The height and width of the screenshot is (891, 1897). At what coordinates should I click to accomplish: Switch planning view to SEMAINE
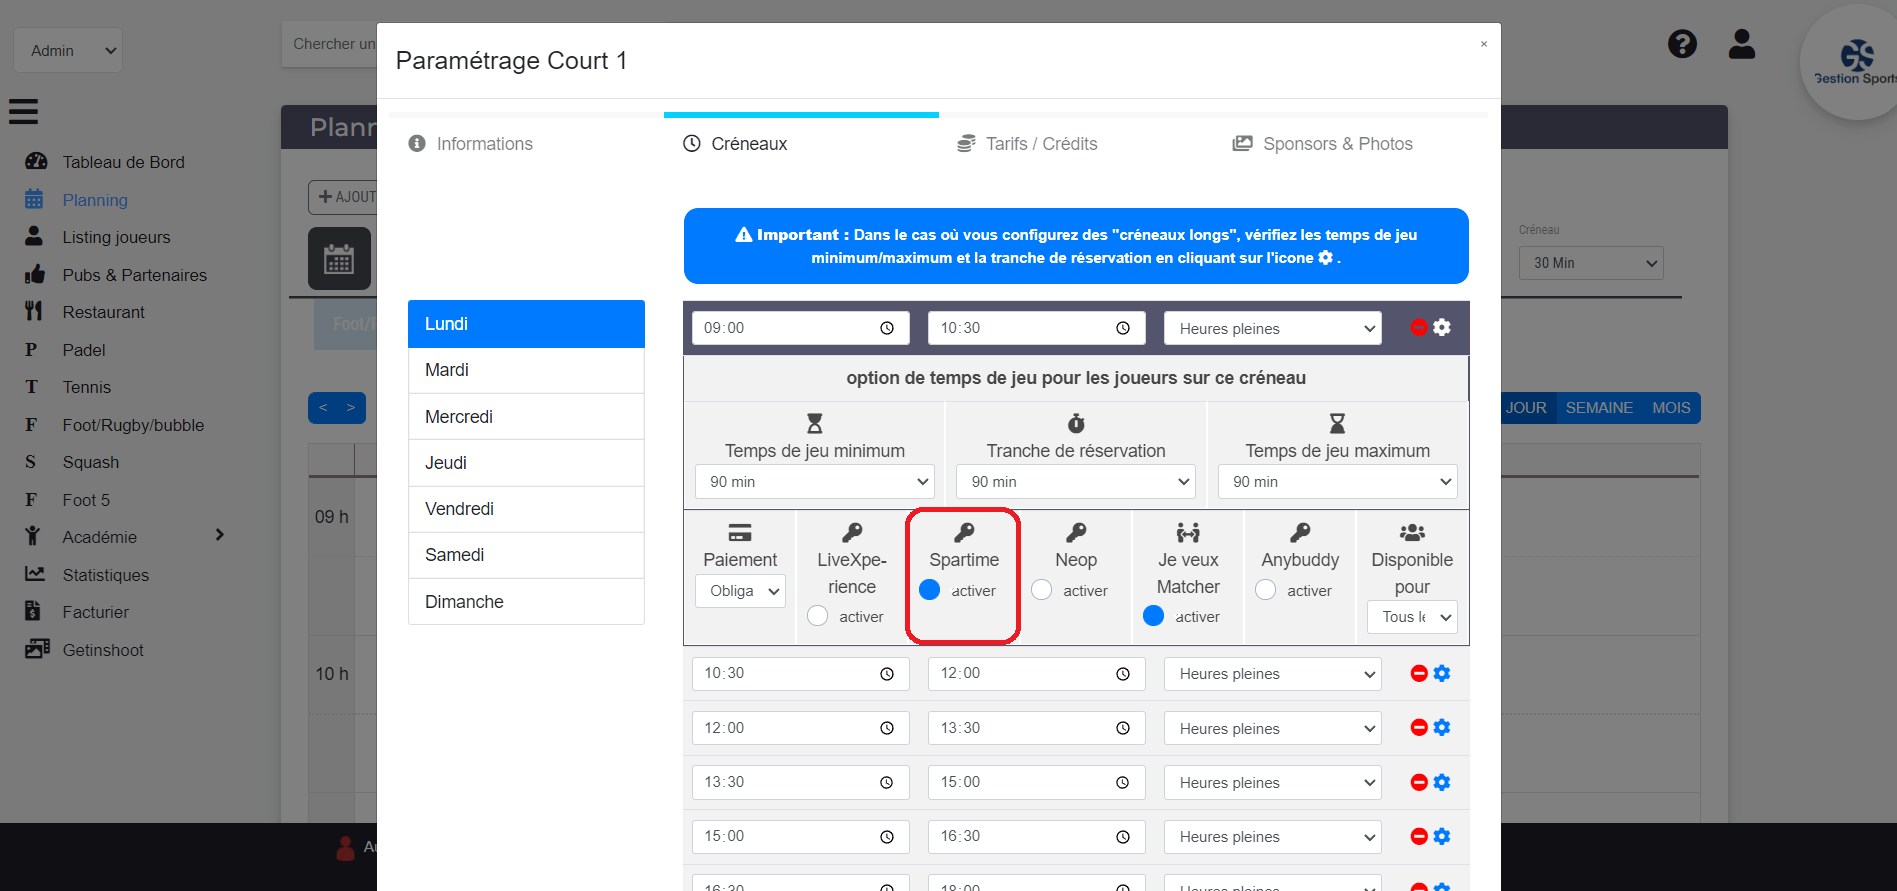point(1599,408)
